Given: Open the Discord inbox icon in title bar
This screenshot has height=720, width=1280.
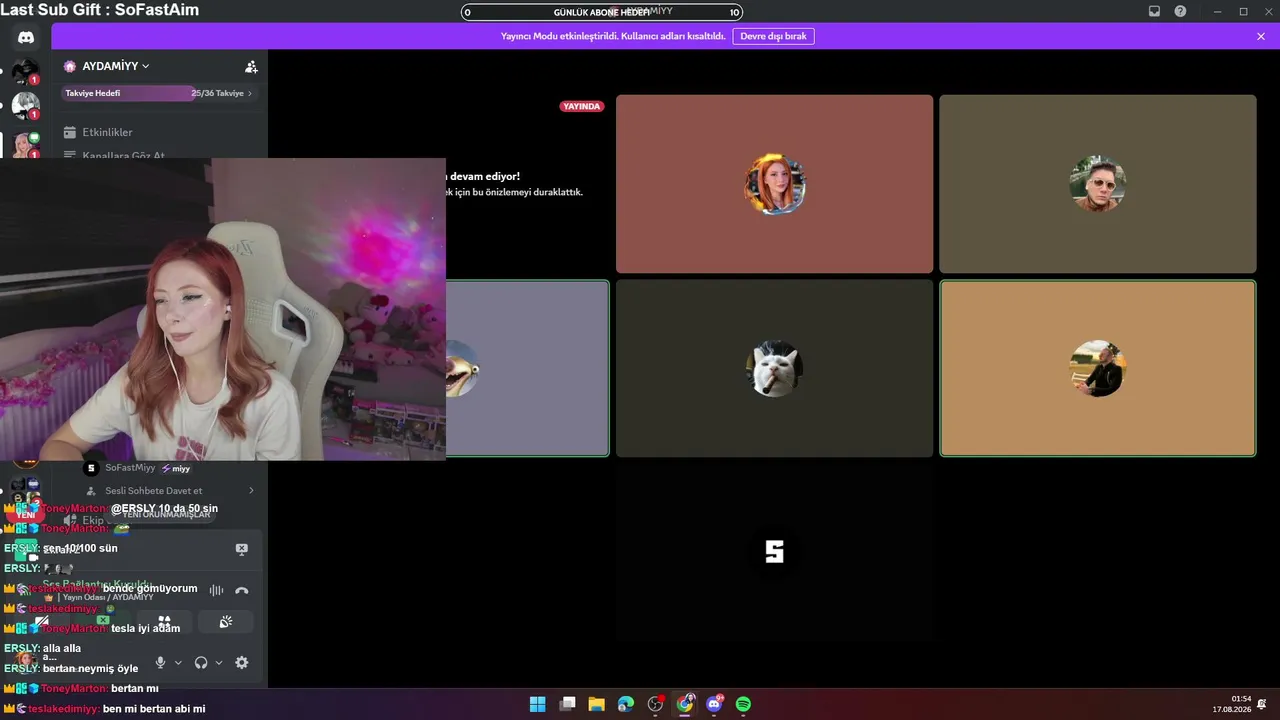Looking at the screenshot, I should [x=1154, y=11].
